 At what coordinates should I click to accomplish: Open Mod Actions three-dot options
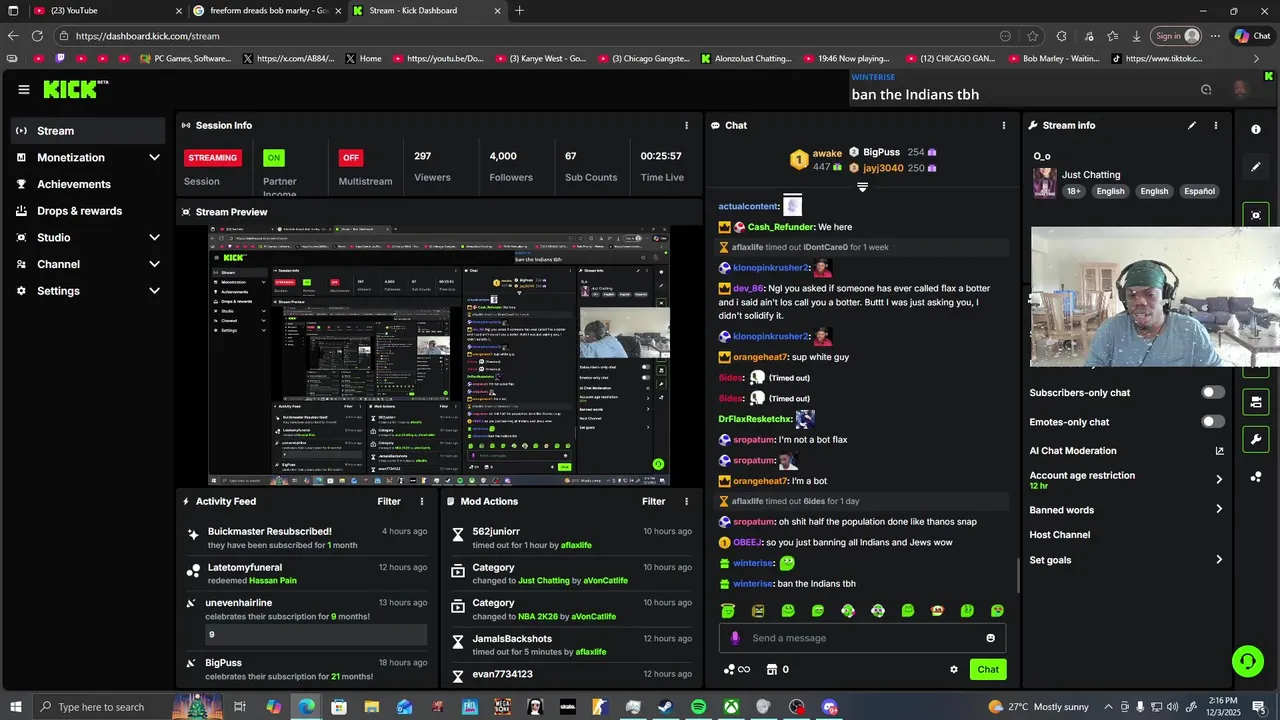tap(686, 502)
